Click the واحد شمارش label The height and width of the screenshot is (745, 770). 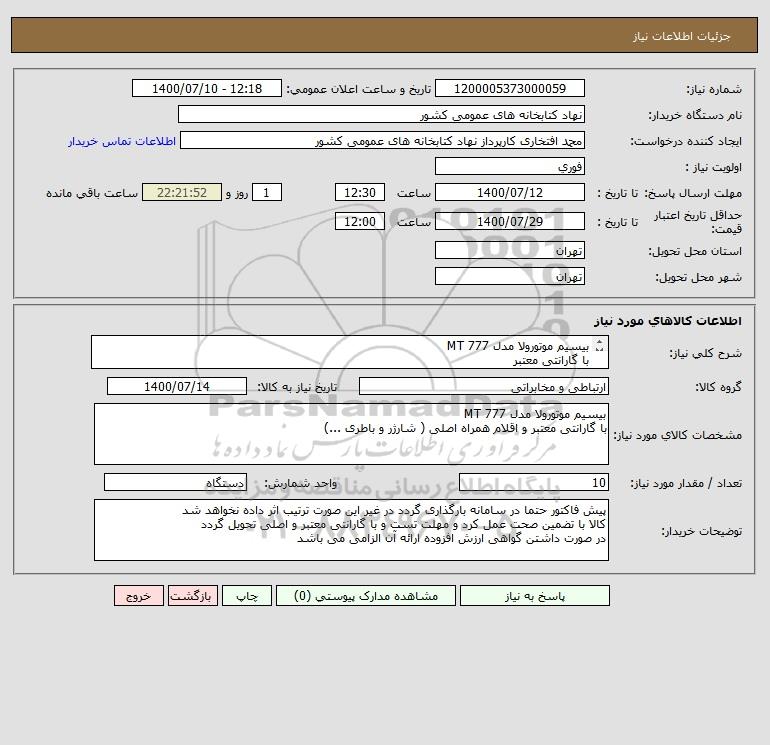coord(301,483)
